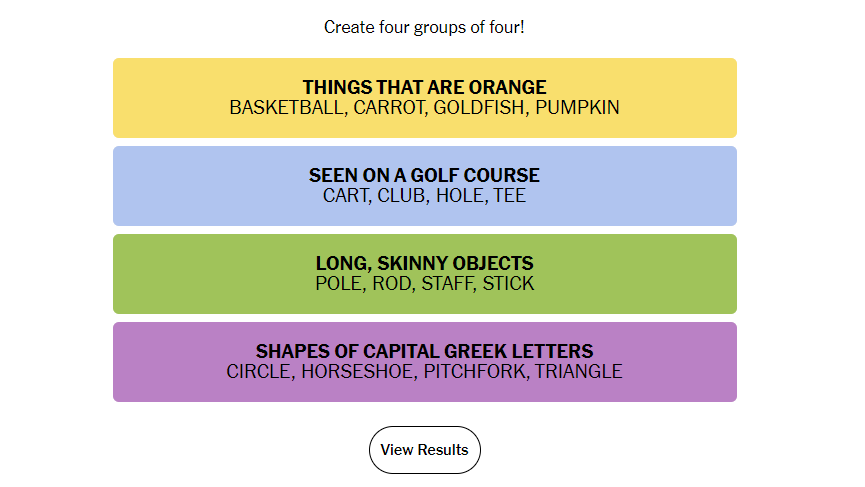Click the word HORSESHOE in the purple group
The width and height of the screenshot is (865, 487).
click(x=357, y=372)
